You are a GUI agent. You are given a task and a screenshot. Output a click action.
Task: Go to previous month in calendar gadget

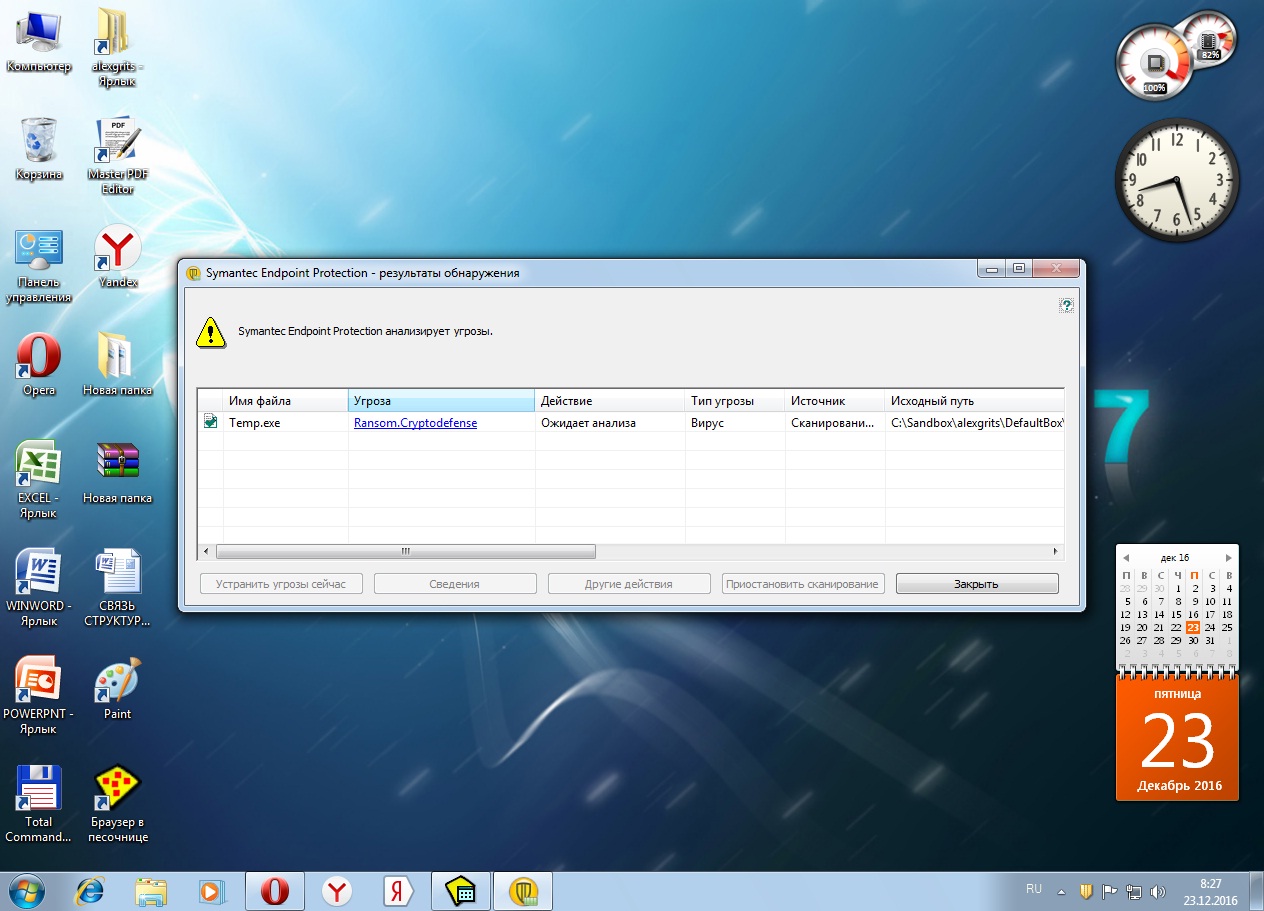1126,557
